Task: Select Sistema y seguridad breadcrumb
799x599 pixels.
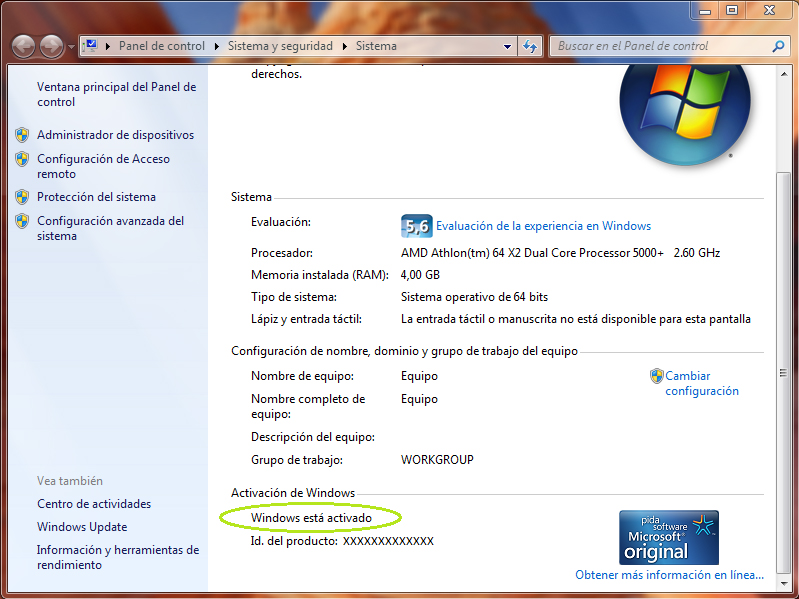Action: point(280,46)
